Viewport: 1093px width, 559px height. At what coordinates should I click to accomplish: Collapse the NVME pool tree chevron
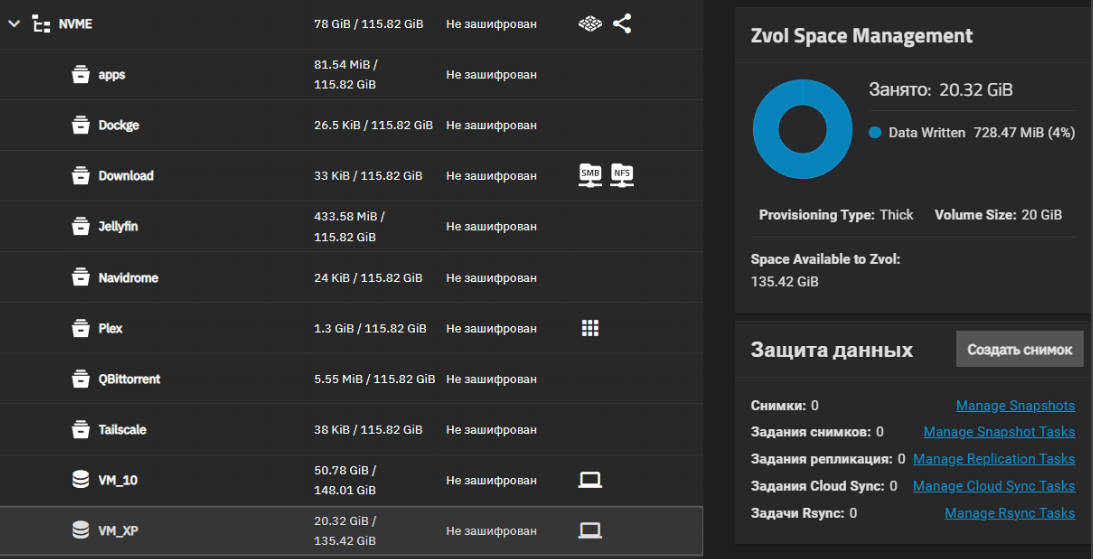(x=14, y=24)
